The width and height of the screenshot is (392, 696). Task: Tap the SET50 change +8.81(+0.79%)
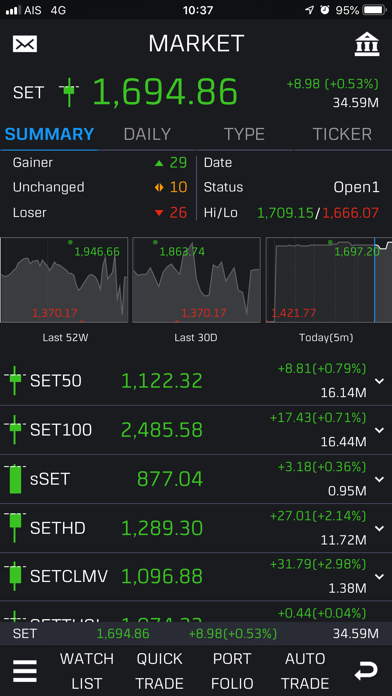(322, 368)
